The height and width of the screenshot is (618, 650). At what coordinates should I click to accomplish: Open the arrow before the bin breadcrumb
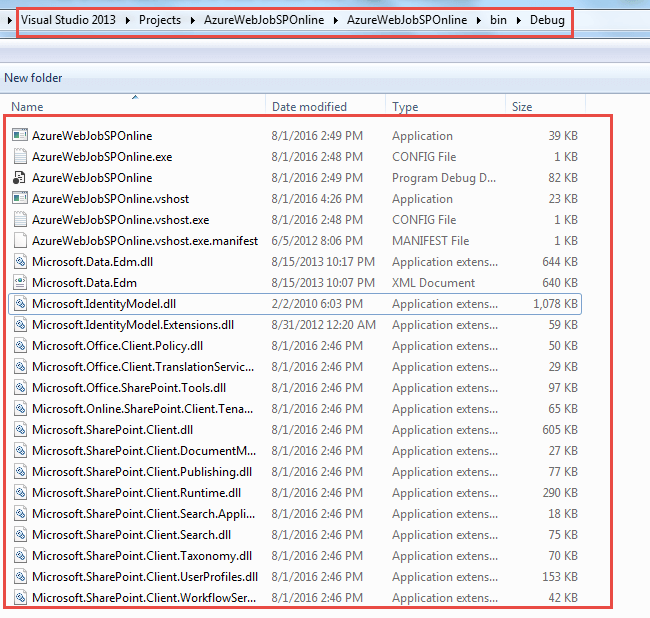click(479, 20)
